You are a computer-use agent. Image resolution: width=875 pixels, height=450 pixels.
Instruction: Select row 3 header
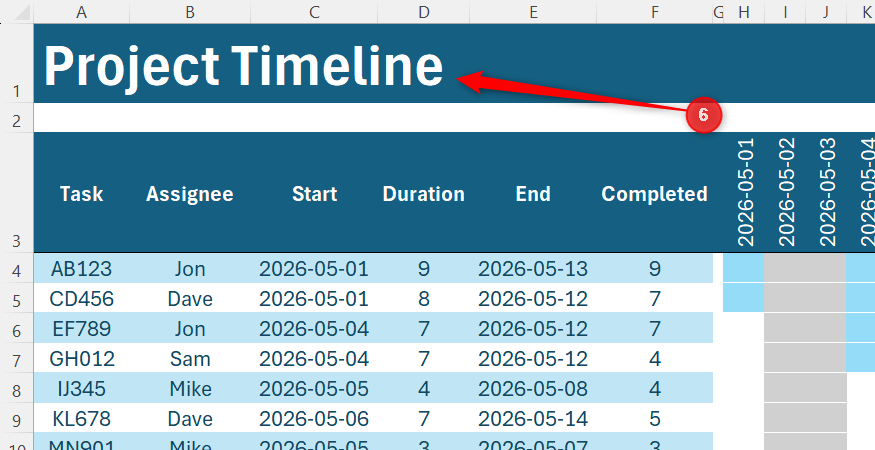17,192
